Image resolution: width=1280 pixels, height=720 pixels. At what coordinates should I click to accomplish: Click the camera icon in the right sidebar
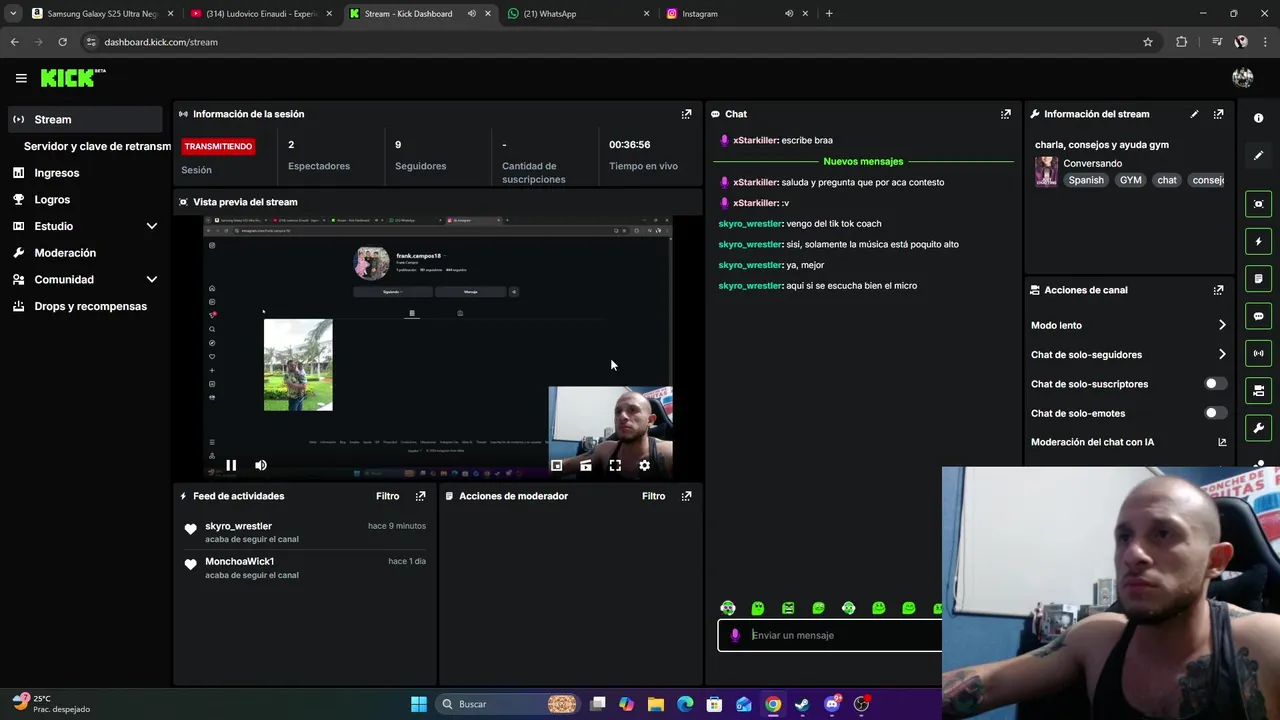pos(1258,391)
